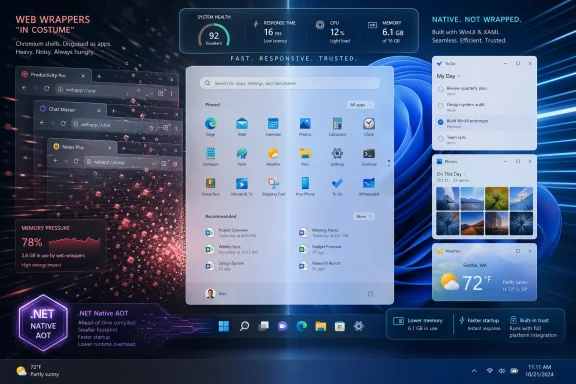Click the Alex user profile
Viewport: 576px width, 384px height.
tap(216, 294)
